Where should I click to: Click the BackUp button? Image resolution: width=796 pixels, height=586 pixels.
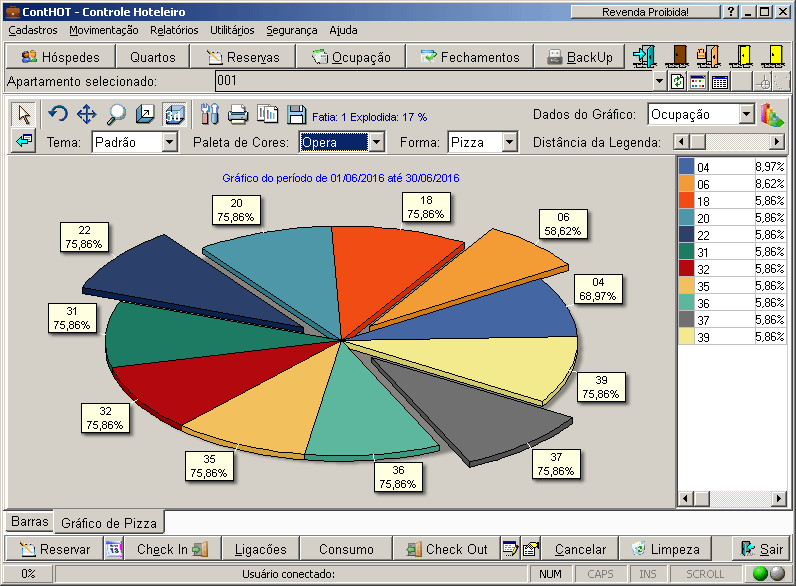[x=580, y=57]
